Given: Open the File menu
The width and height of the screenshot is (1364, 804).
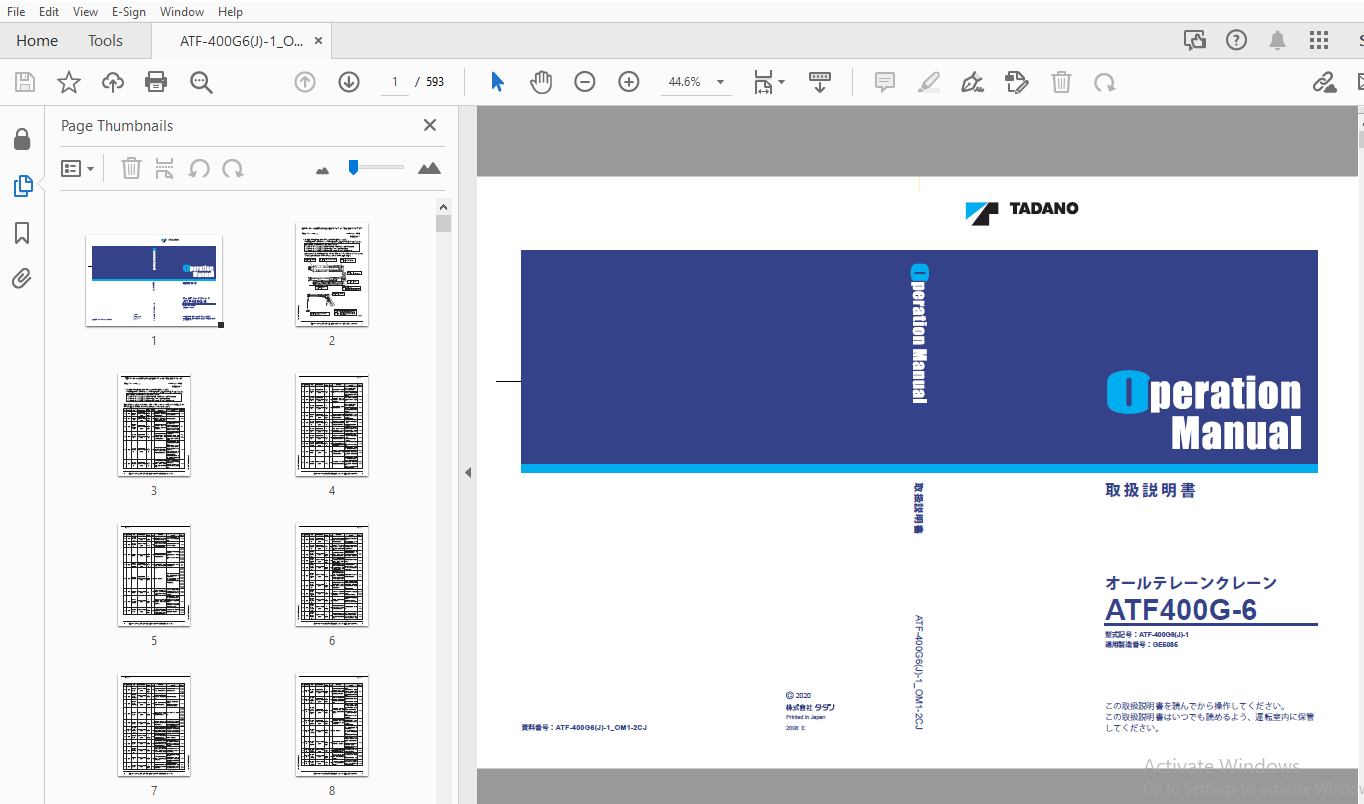Looking at the screenshot, I should coord(16,11).
